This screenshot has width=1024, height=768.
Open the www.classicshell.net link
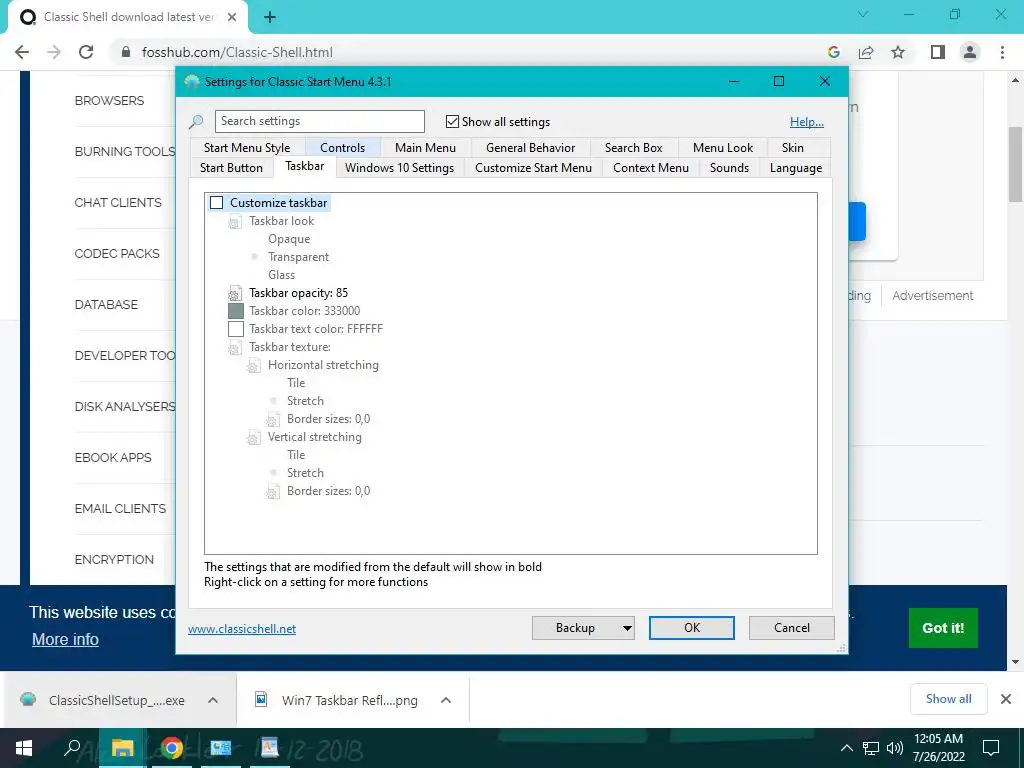[242, 629]
